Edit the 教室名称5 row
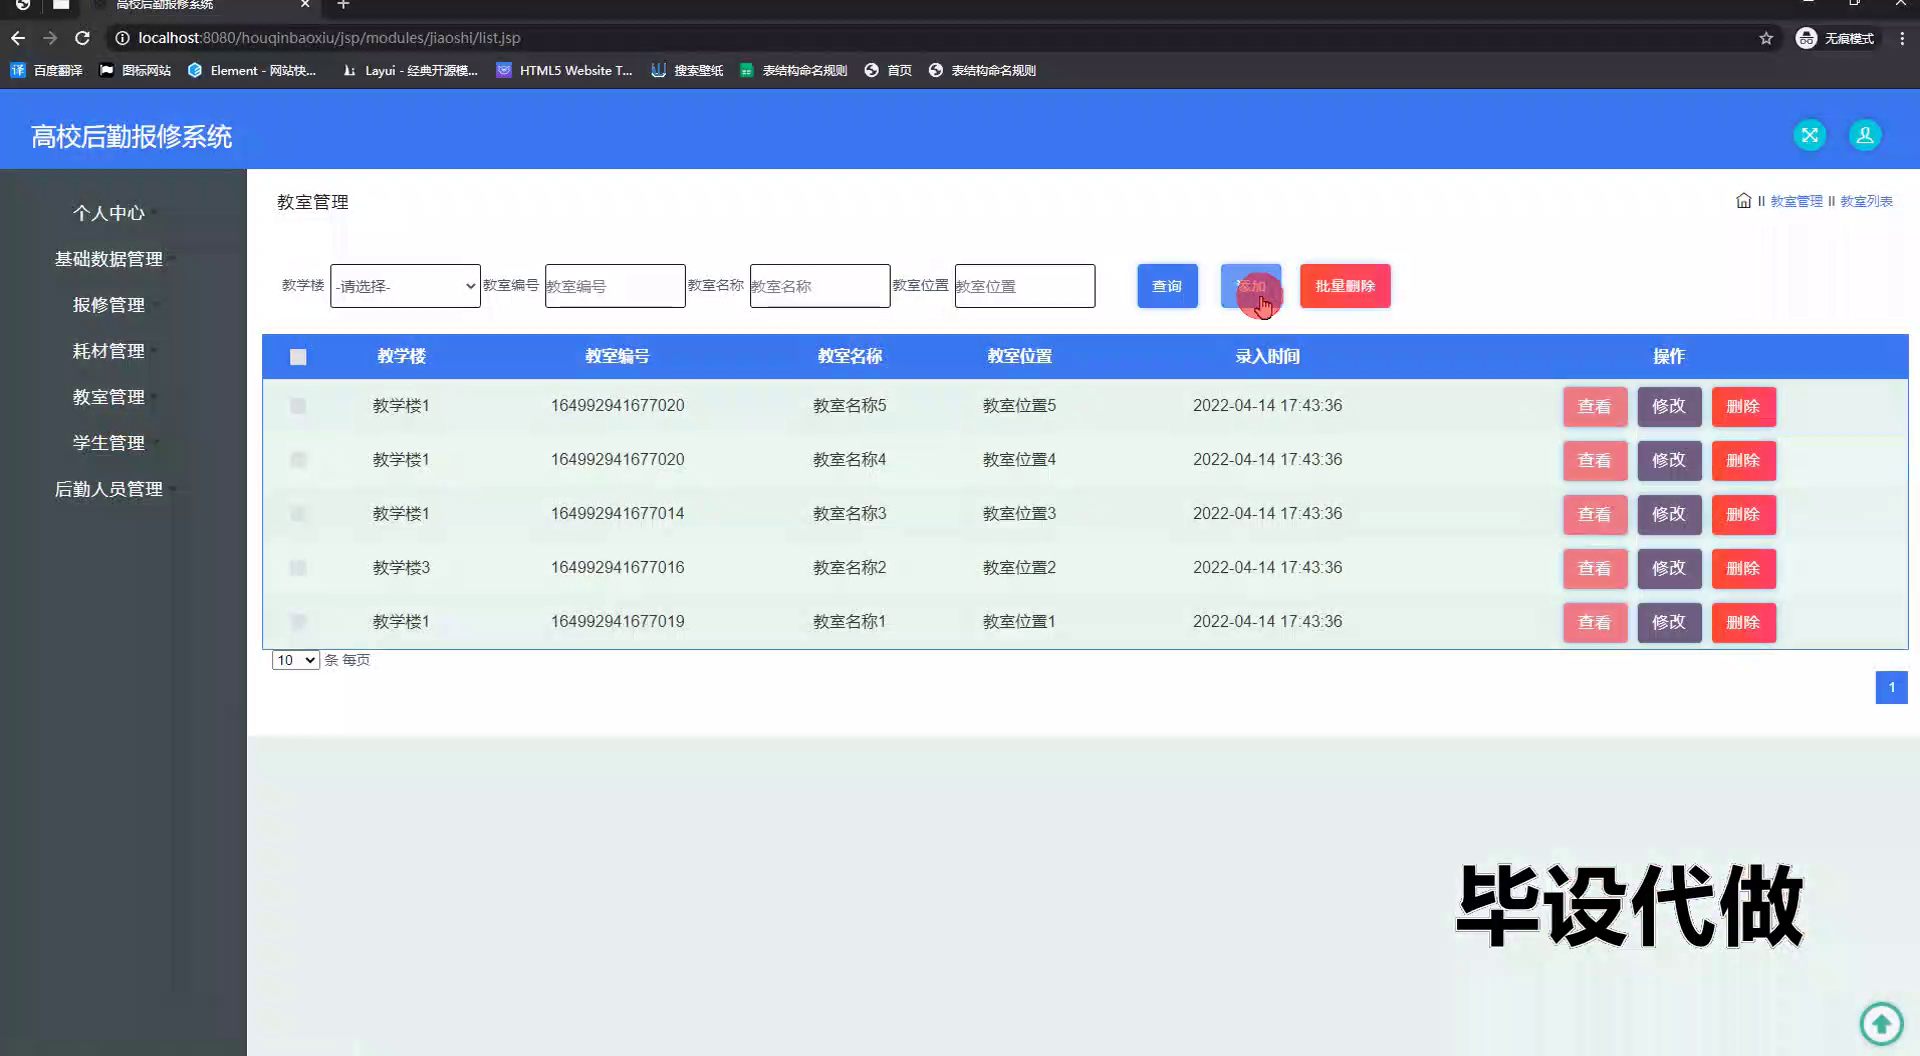The height and width of the screenshot is (1056, 1920). pos(1669,407)
